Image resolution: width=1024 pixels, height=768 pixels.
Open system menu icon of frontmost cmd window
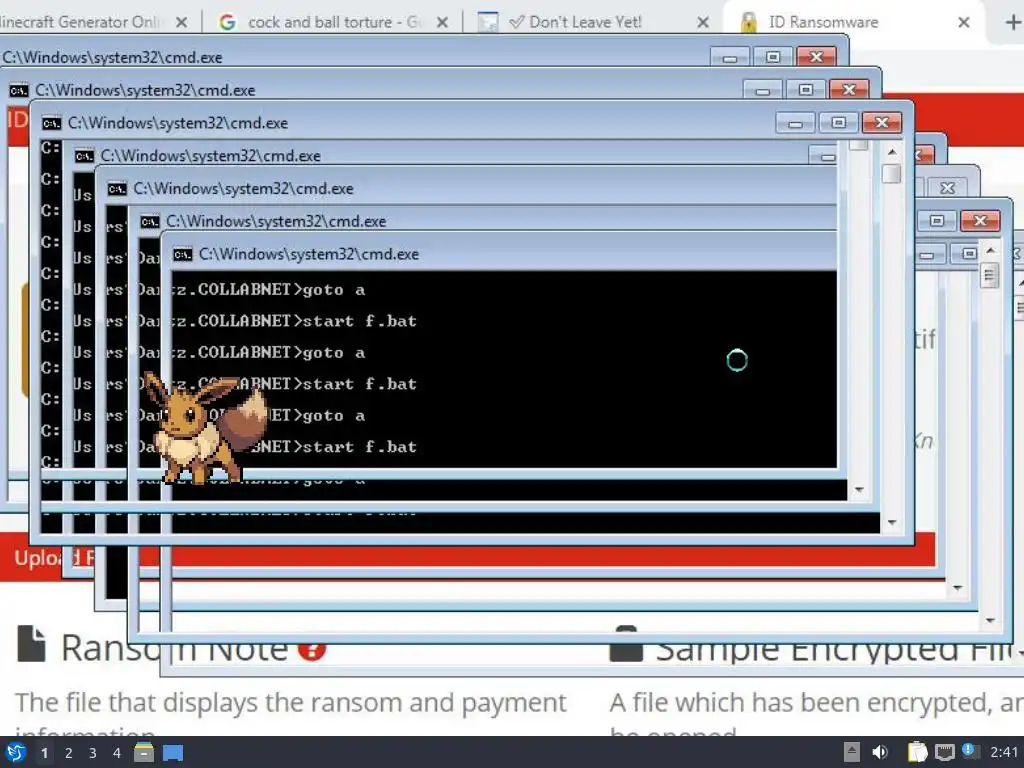[182, 254]
